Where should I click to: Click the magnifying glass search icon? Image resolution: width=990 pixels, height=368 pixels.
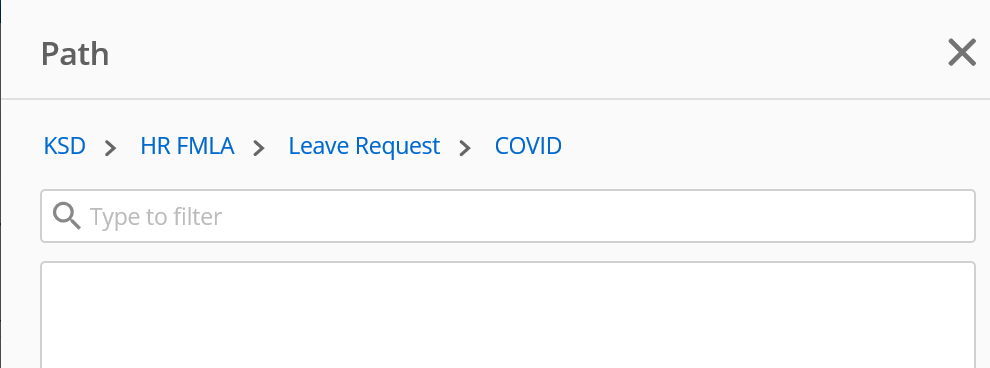[x=66, y=216]
